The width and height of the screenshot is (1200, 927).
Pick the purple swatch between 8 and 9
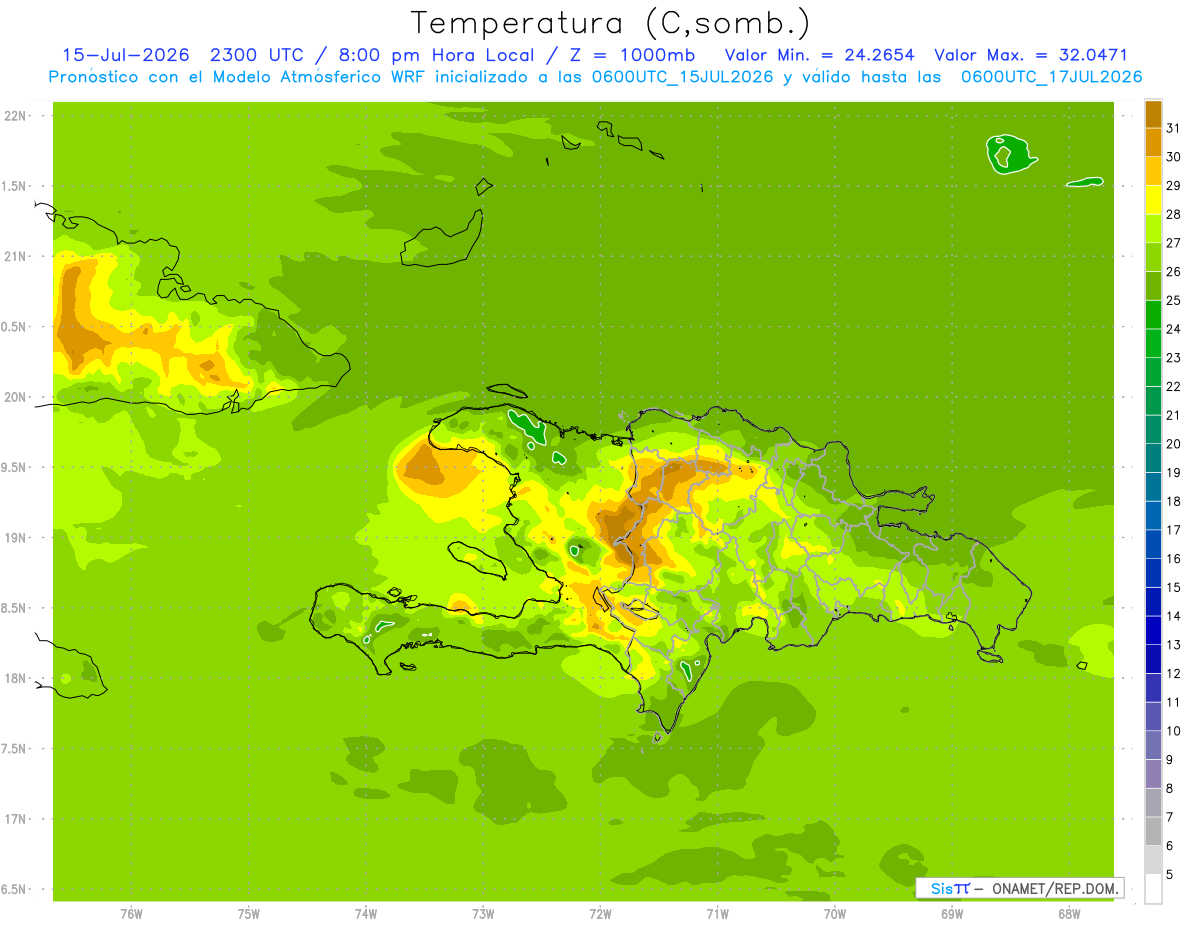point(1153,774)
